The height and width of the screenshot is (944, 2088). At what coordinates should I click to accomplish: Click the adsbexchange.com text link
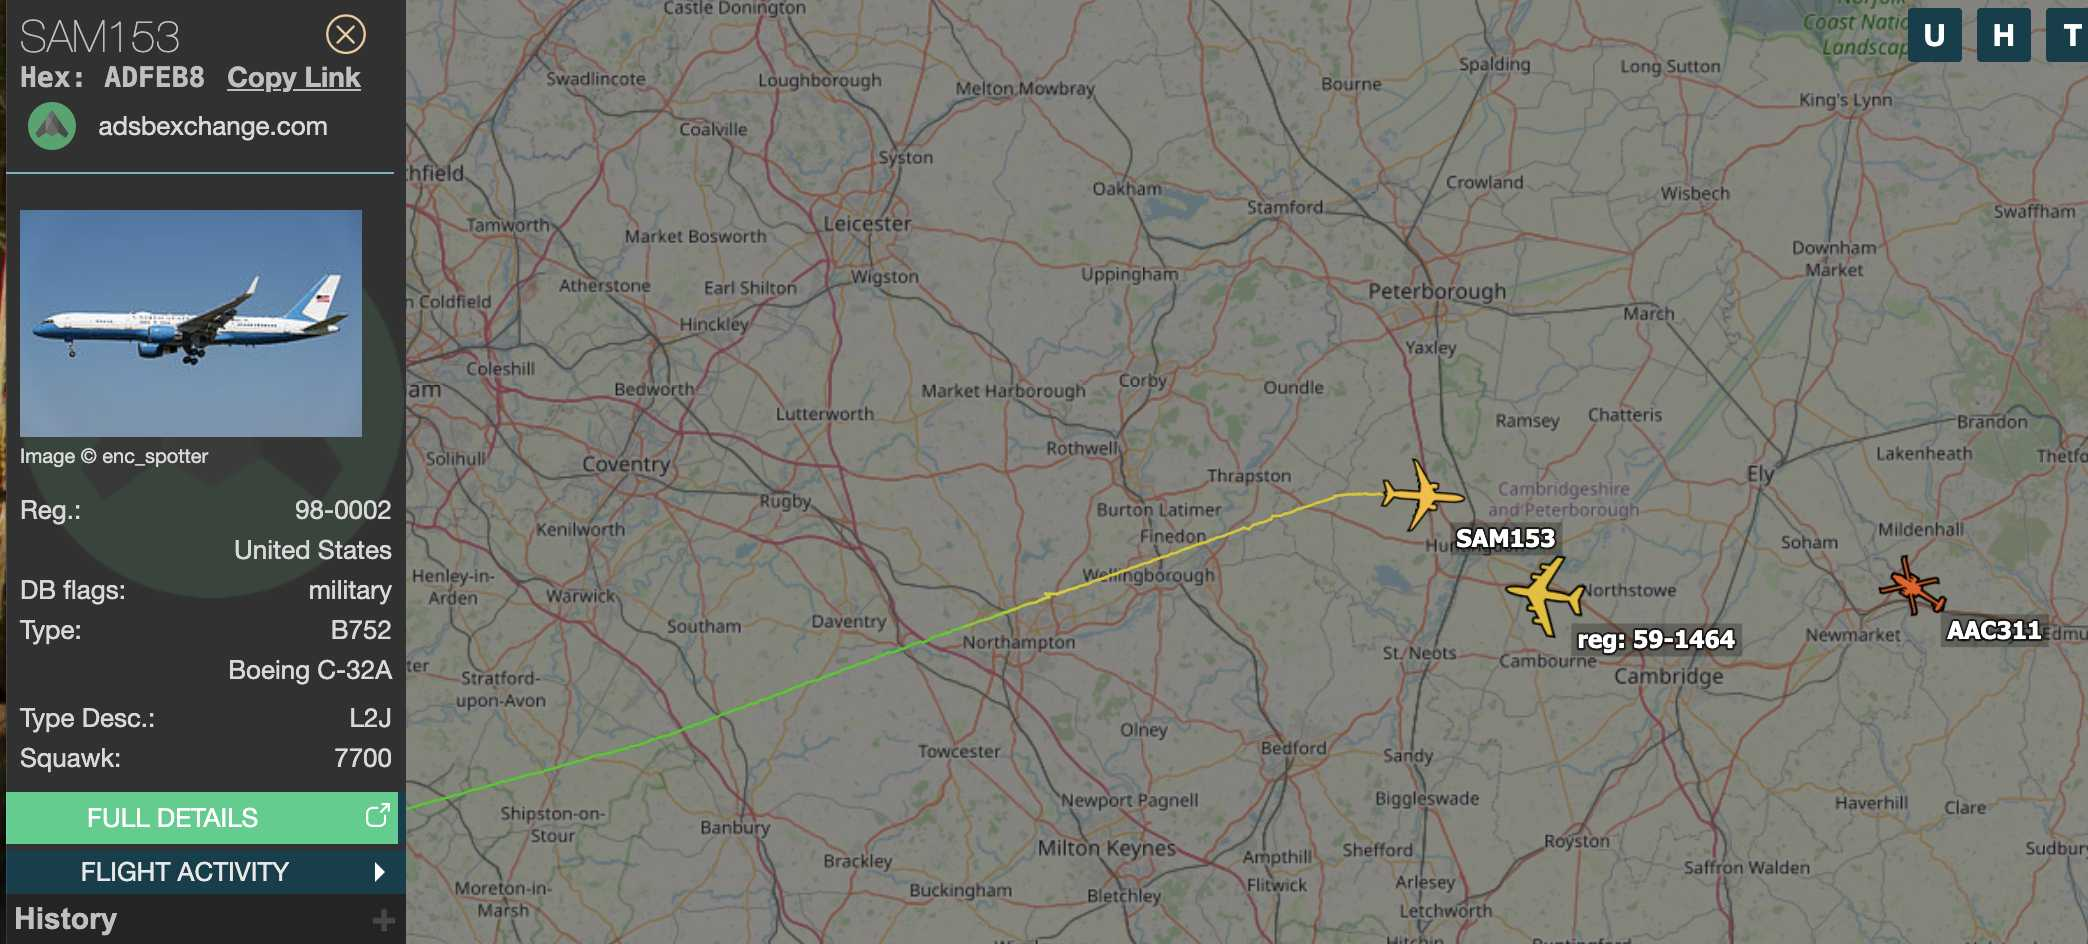click(x=212, y=126)
